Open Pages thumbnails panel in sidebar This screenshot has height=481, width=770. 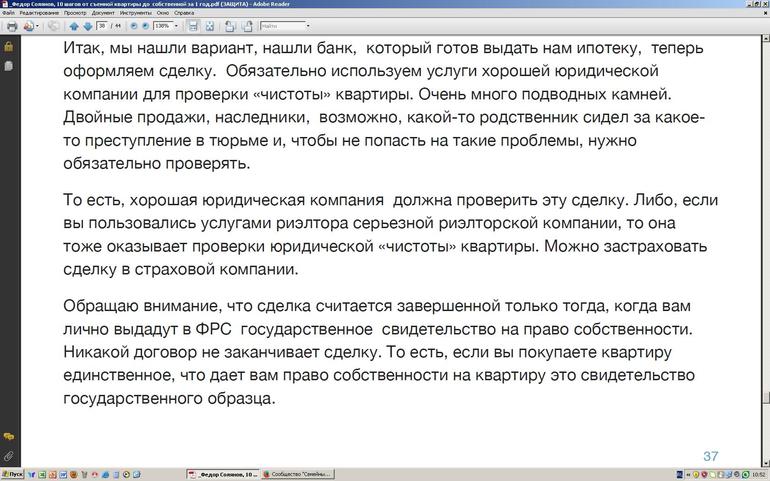click(x=8, y=66)
